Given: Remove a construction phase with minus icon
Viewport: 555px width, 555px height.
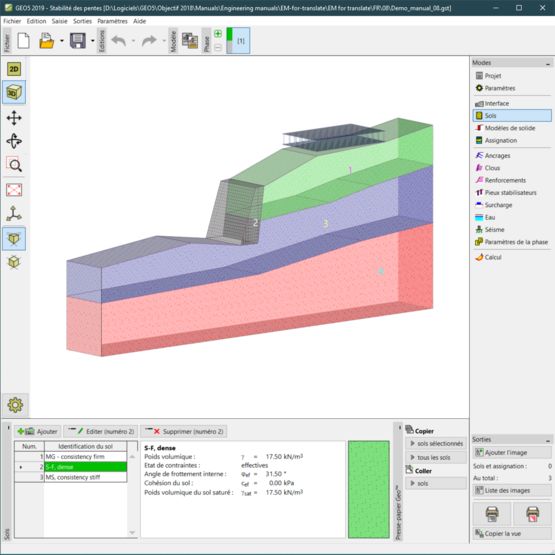Looking at the screenshot, I should coord(218,47).
